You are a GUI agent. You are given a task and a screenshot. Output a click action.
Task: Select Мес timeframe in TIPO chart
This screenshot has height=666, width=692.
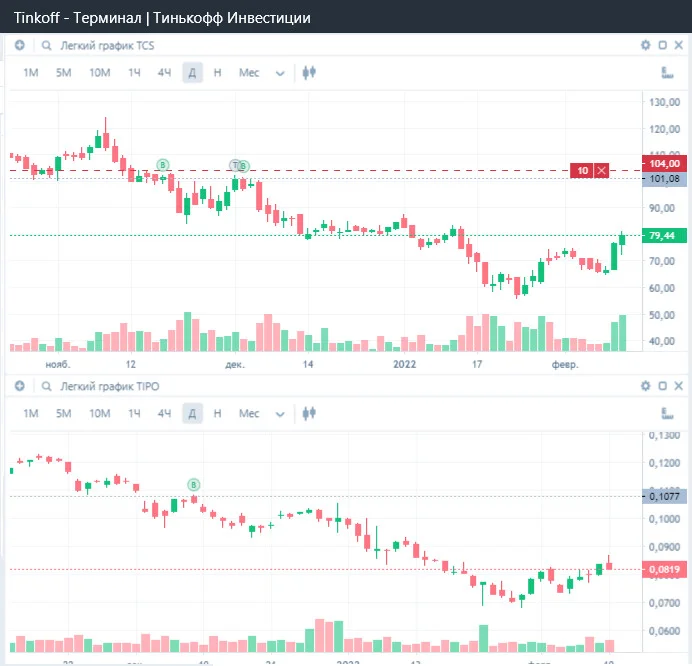click(x=249, y=414)
